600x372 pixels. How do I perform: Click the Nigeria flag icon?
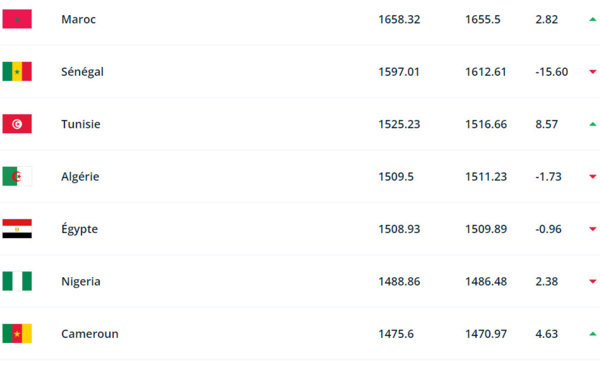[x=17, y=281]
